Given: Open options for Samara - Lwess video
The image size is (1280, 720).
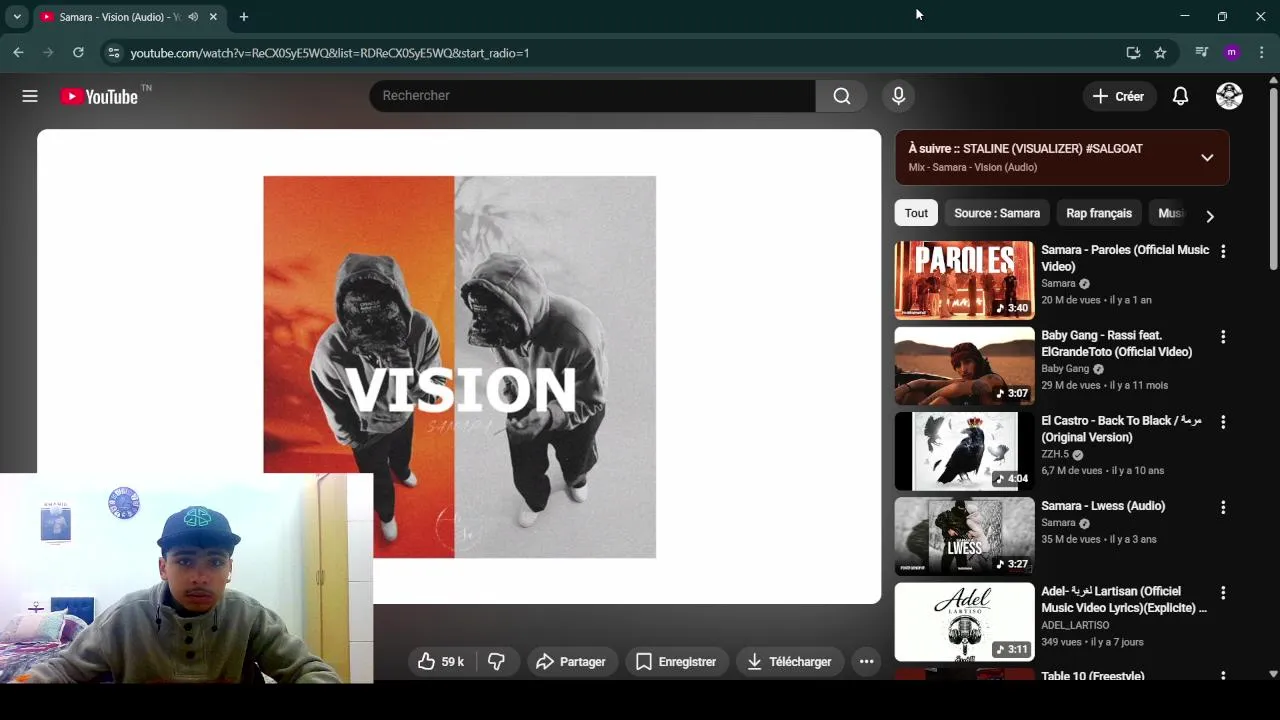Looking at the screenshot, I should pyautogui.click(x=1222, y=508).
